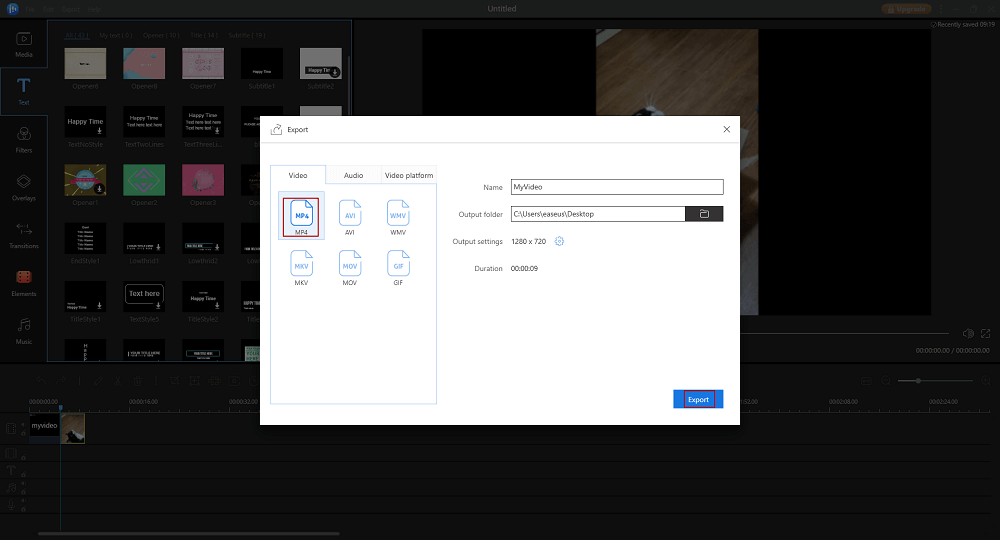1000x540 pixels.
Task: Switch to the Audio export tab
Action: (x=353, y=175)
